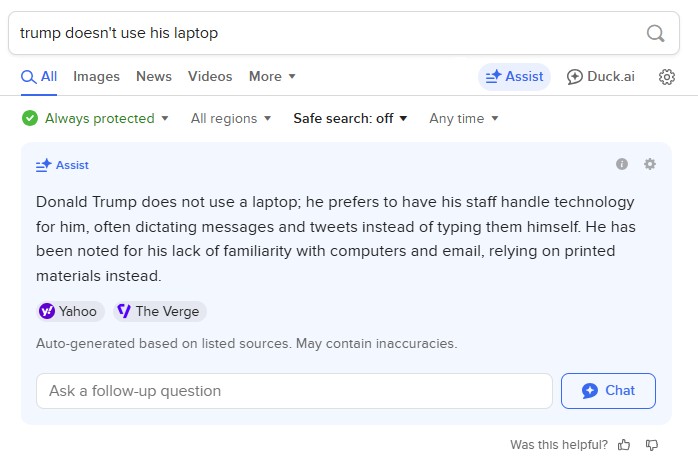Open Duck.ai chat
The width and height of the screenshot is (698, 462).
[601, 77]
